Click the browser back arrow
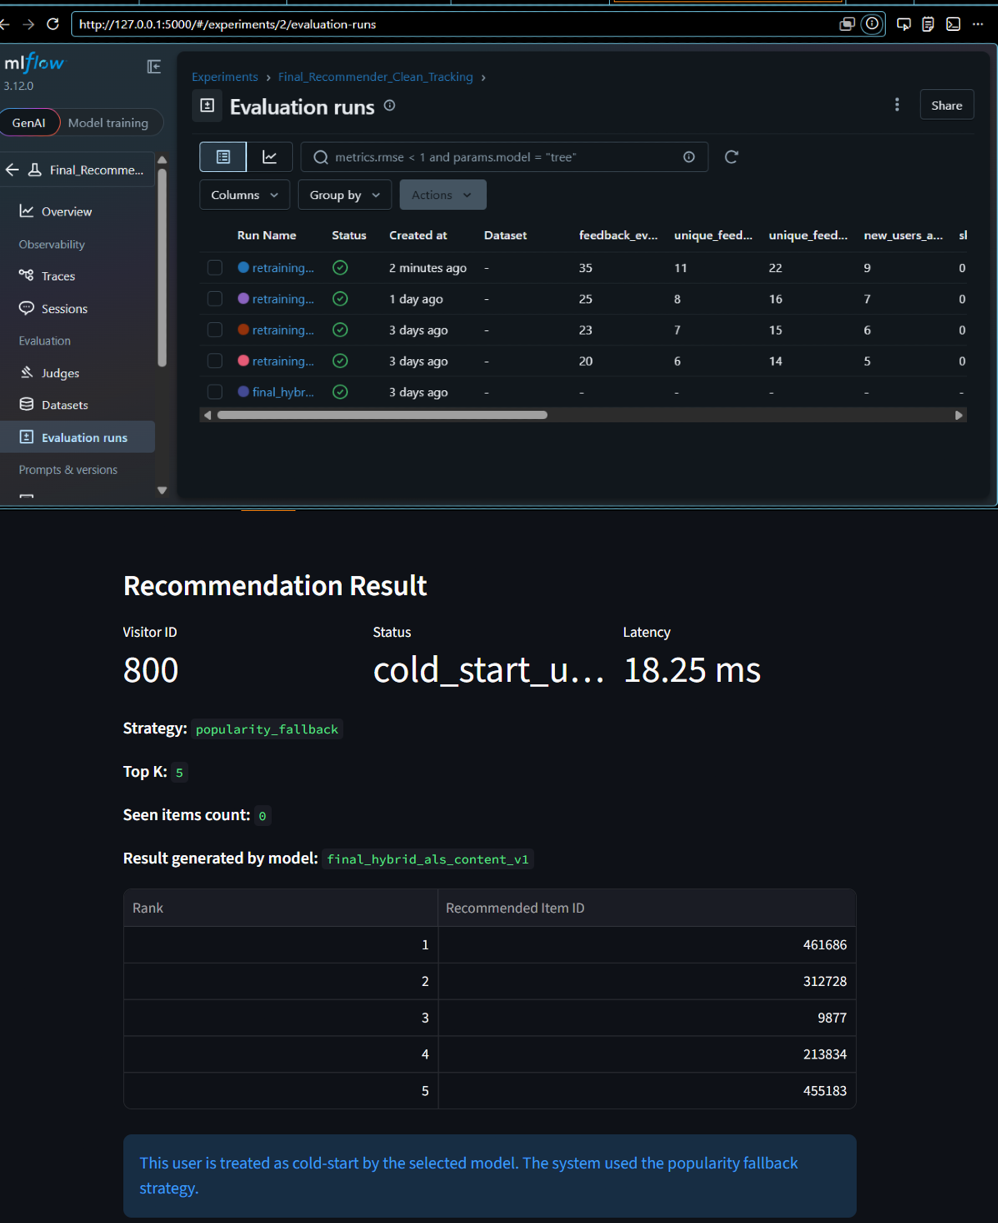This screenshot has height=1223, width=998. point(4,24)
